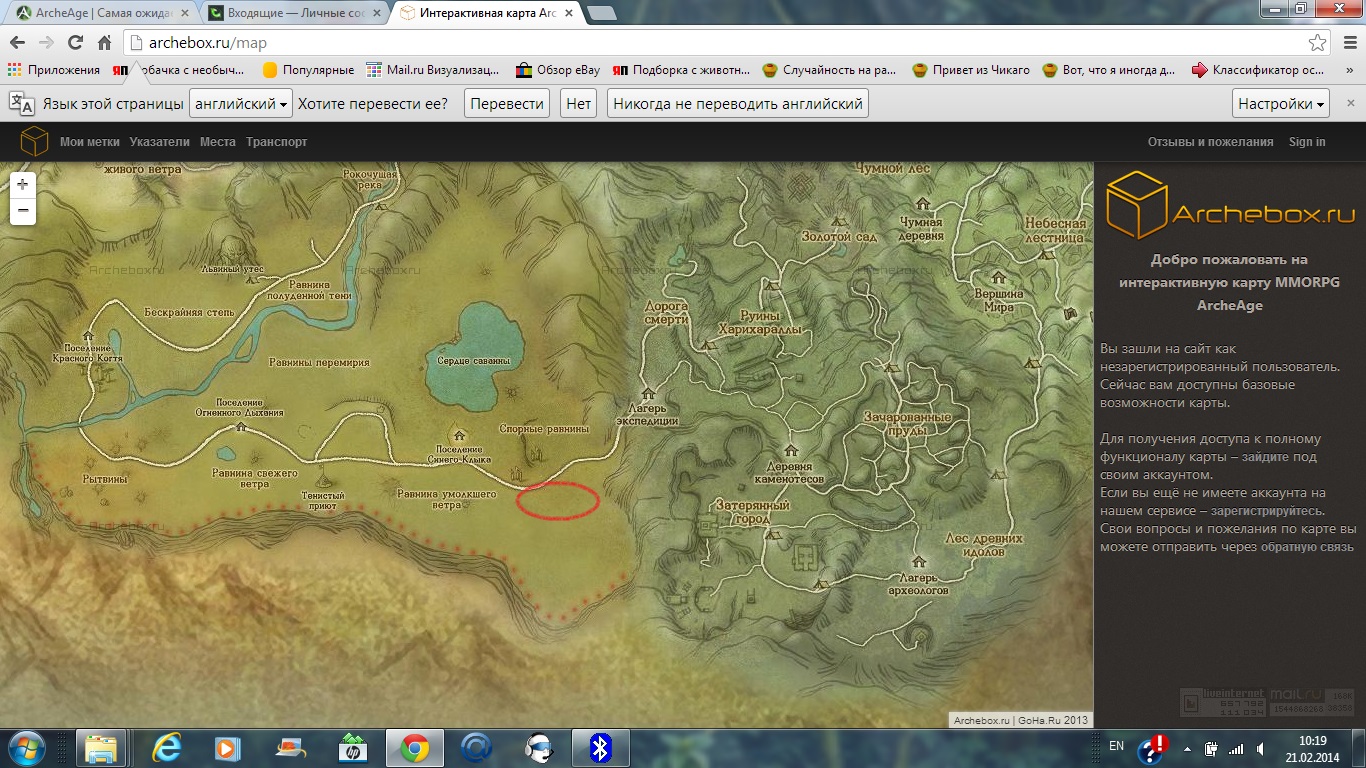Open the Приложения apps bookmark
Viewport: 1366px width, 768px height.
[54, 70]
